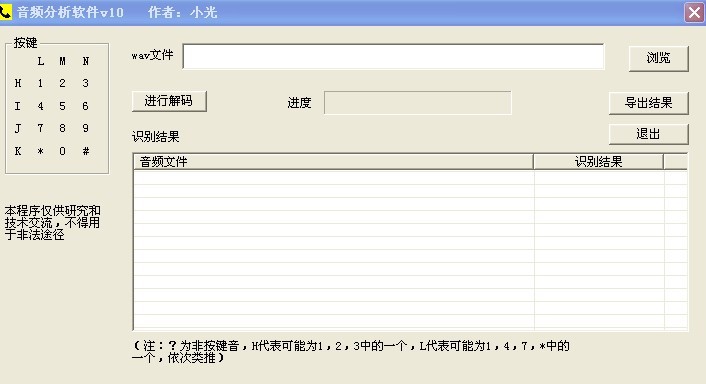
Task: Focus the wav文件 path input field
Action: coord(393,56)
